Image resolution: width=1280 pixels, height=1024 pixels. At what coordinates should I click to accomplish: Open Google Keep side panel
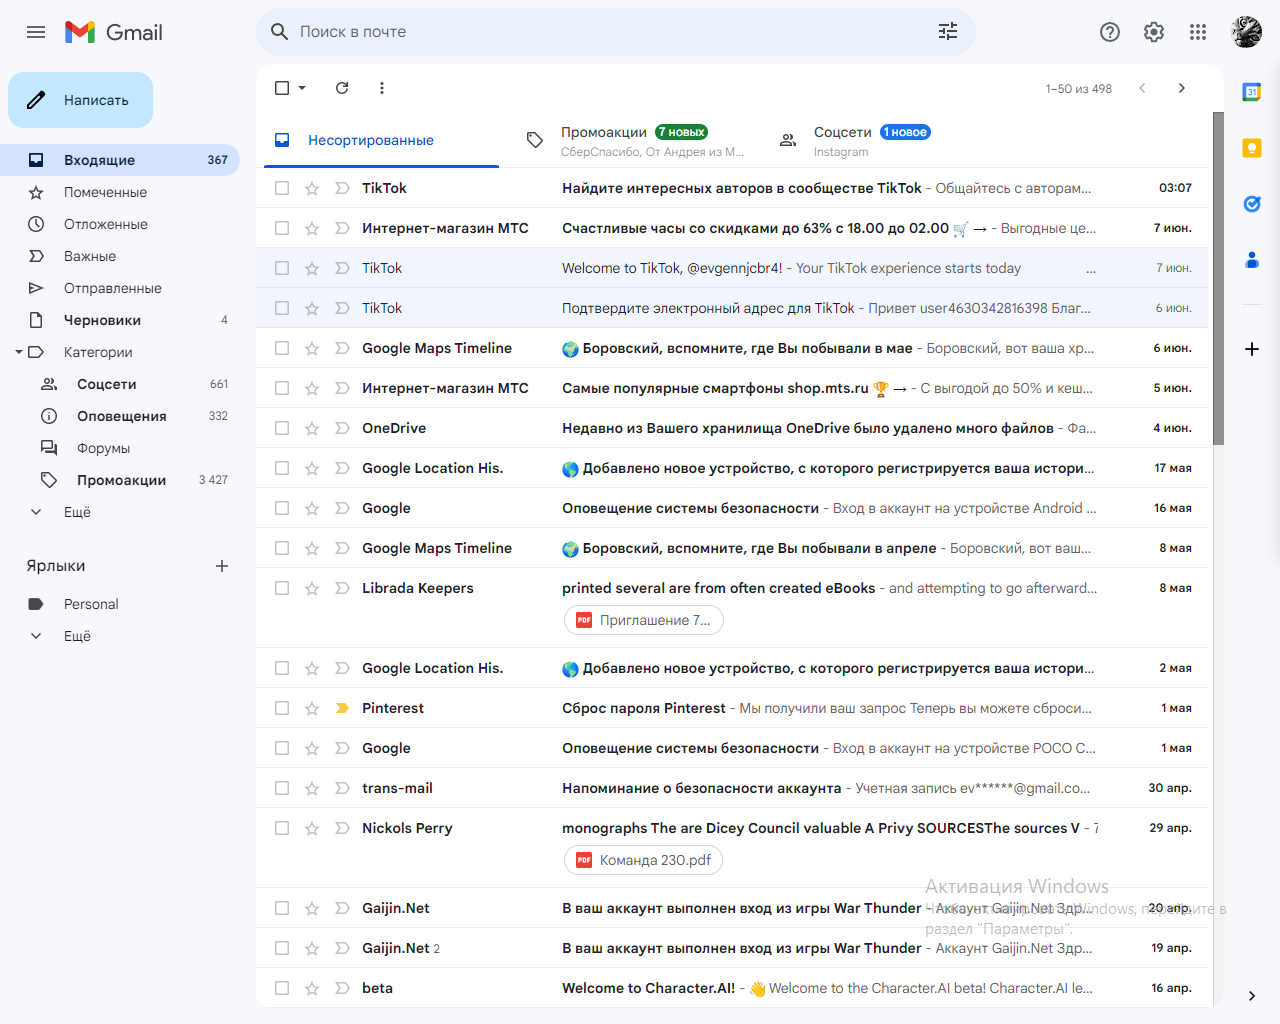point(1251,148)
